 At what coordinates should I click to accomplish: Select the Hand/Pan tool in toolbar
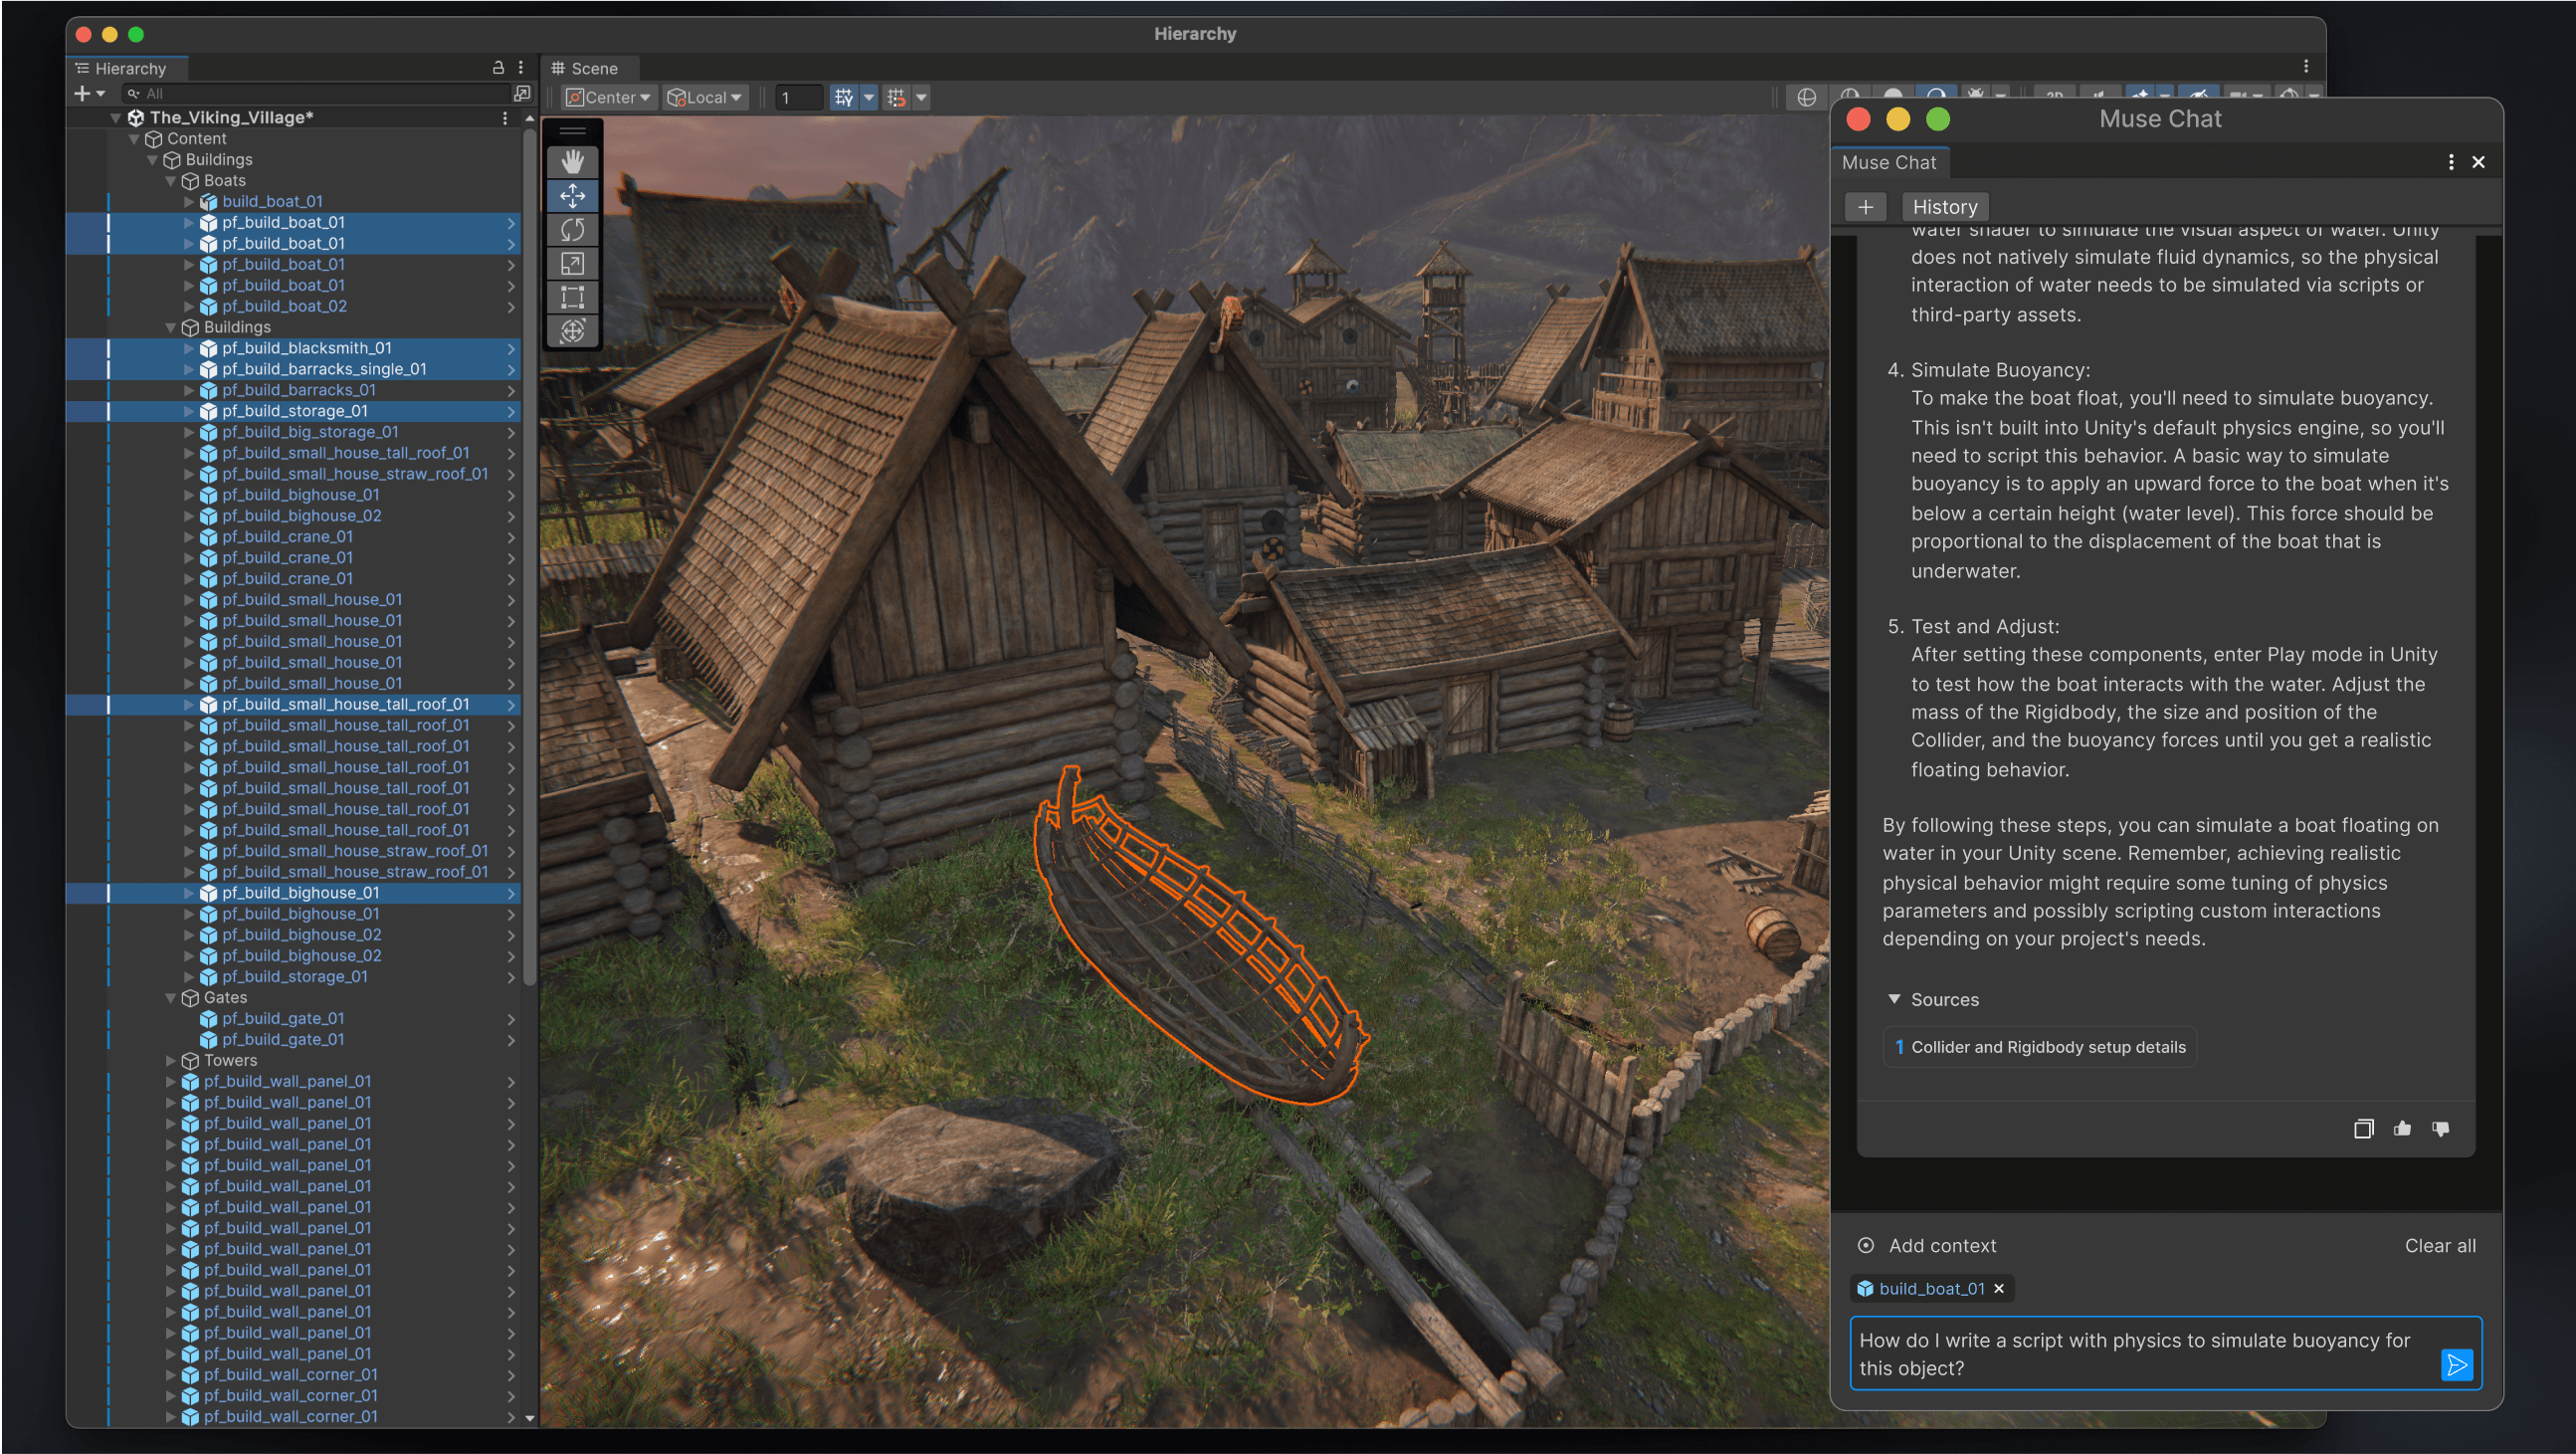pyautogui.click(x=575, y=157)
